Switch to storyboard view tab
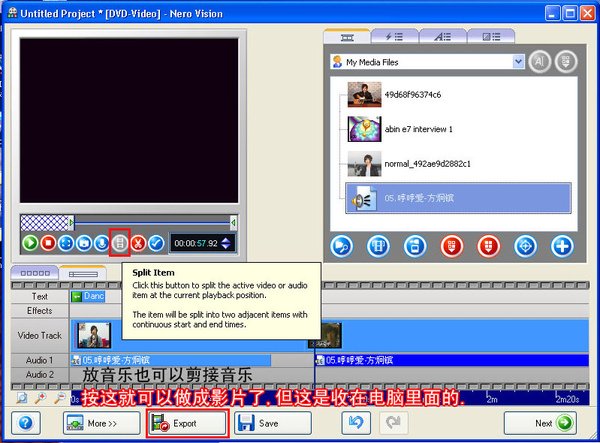The height and width of the screenshot is (443, 600). point(35,273)
